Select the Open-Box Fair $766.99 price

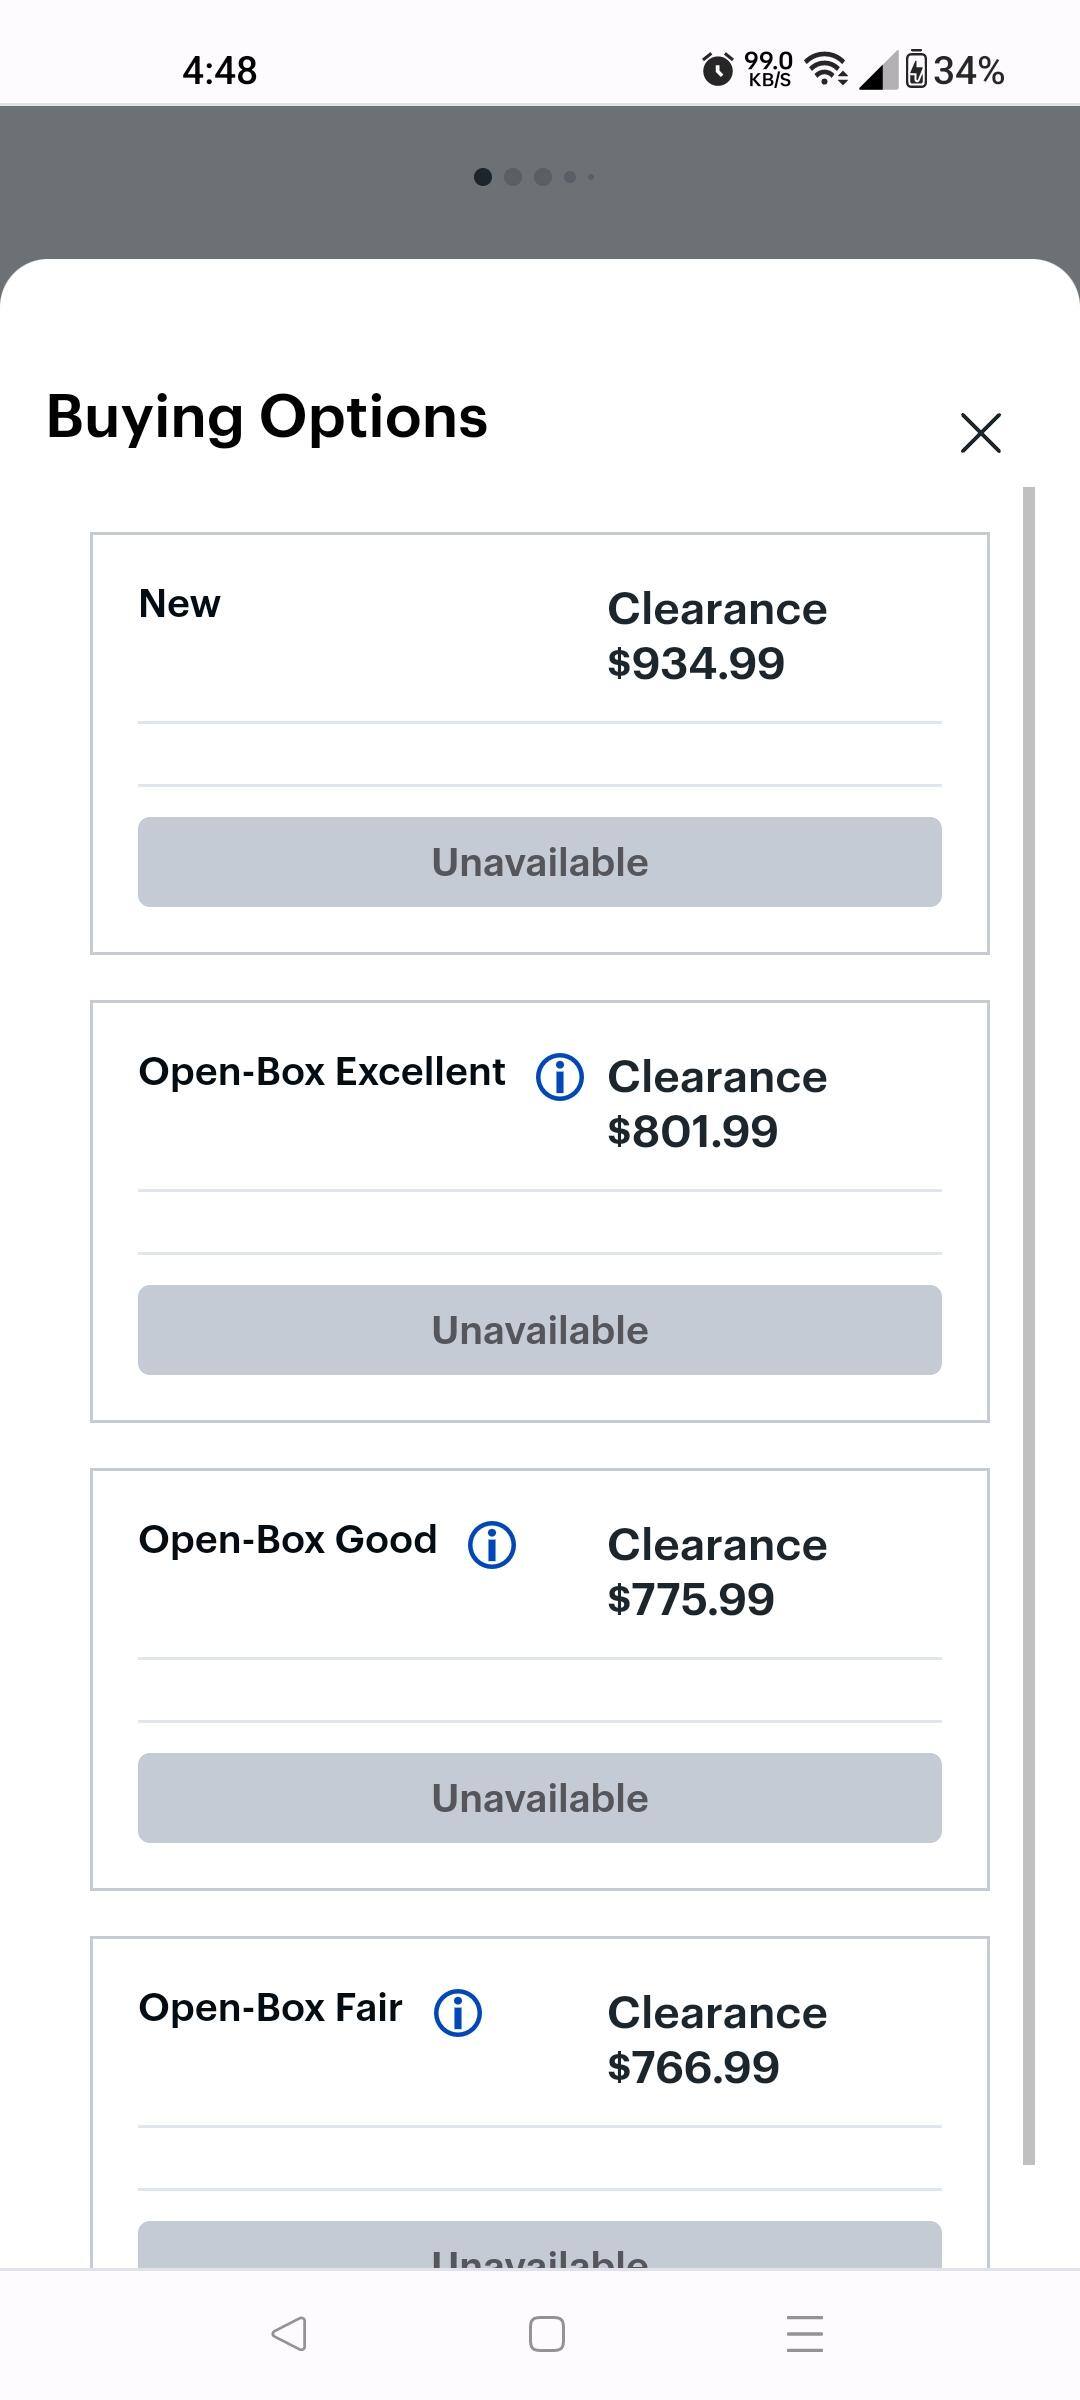tap(693, 2068)
